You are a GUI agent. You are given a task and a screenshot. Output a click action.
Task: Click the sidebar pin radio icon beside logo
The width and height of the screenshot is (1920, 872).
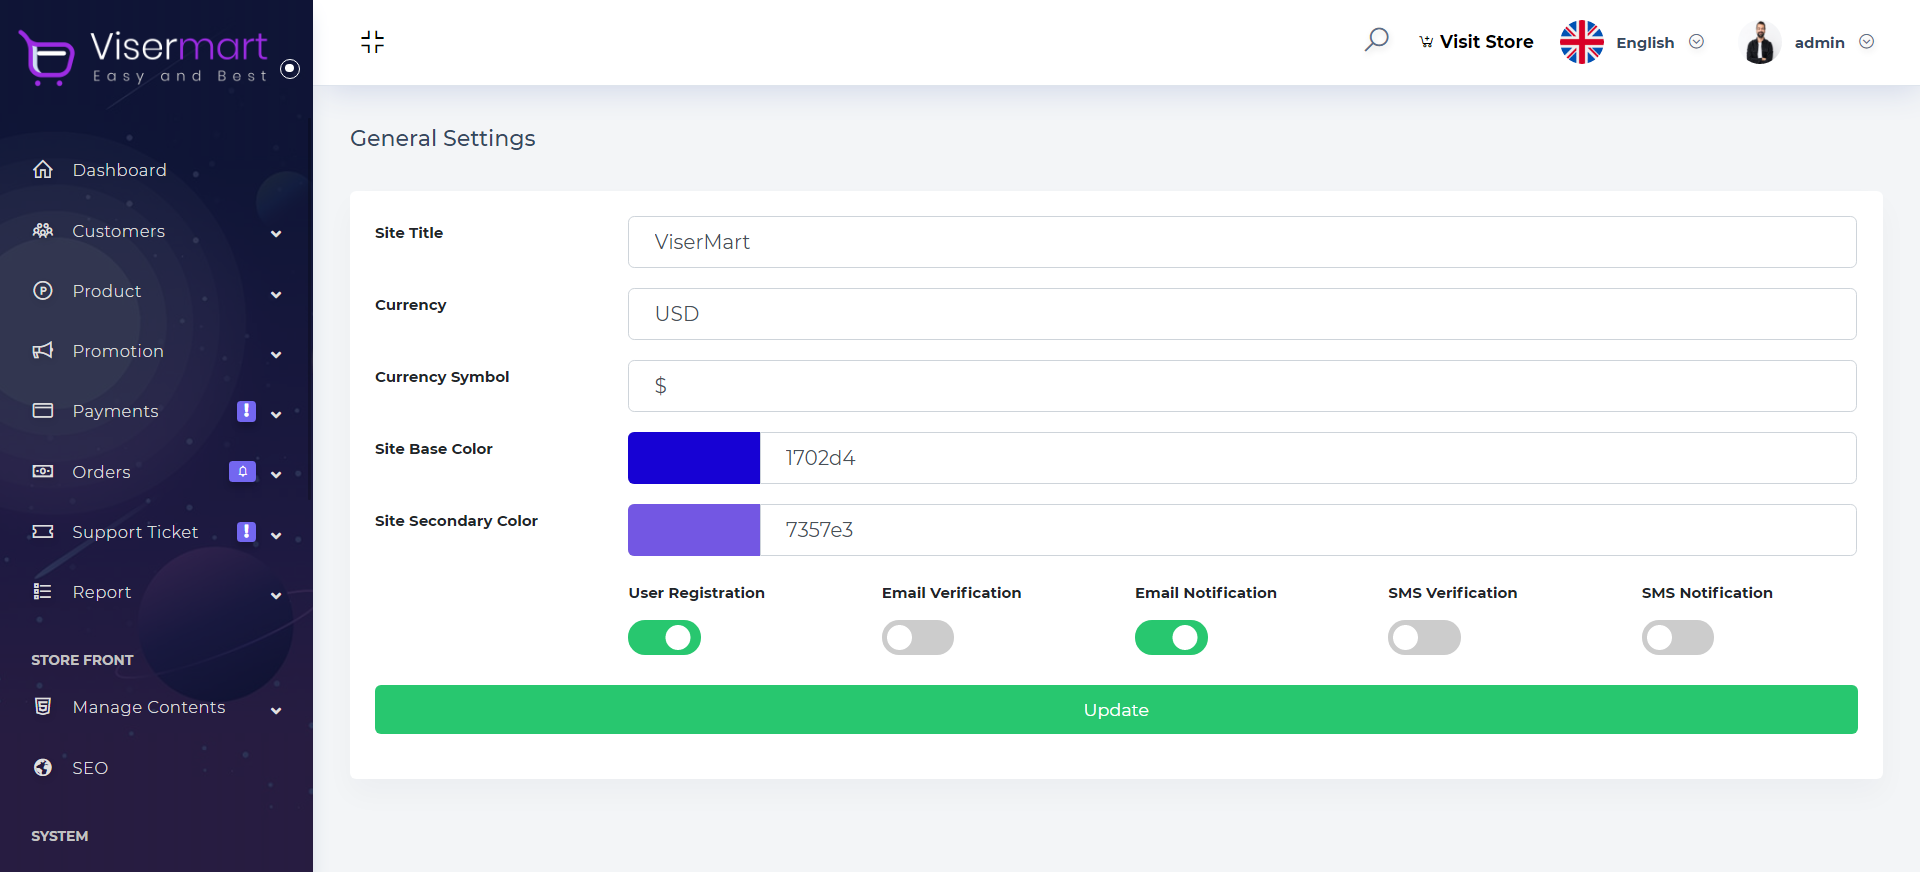[x=290, y=69]
